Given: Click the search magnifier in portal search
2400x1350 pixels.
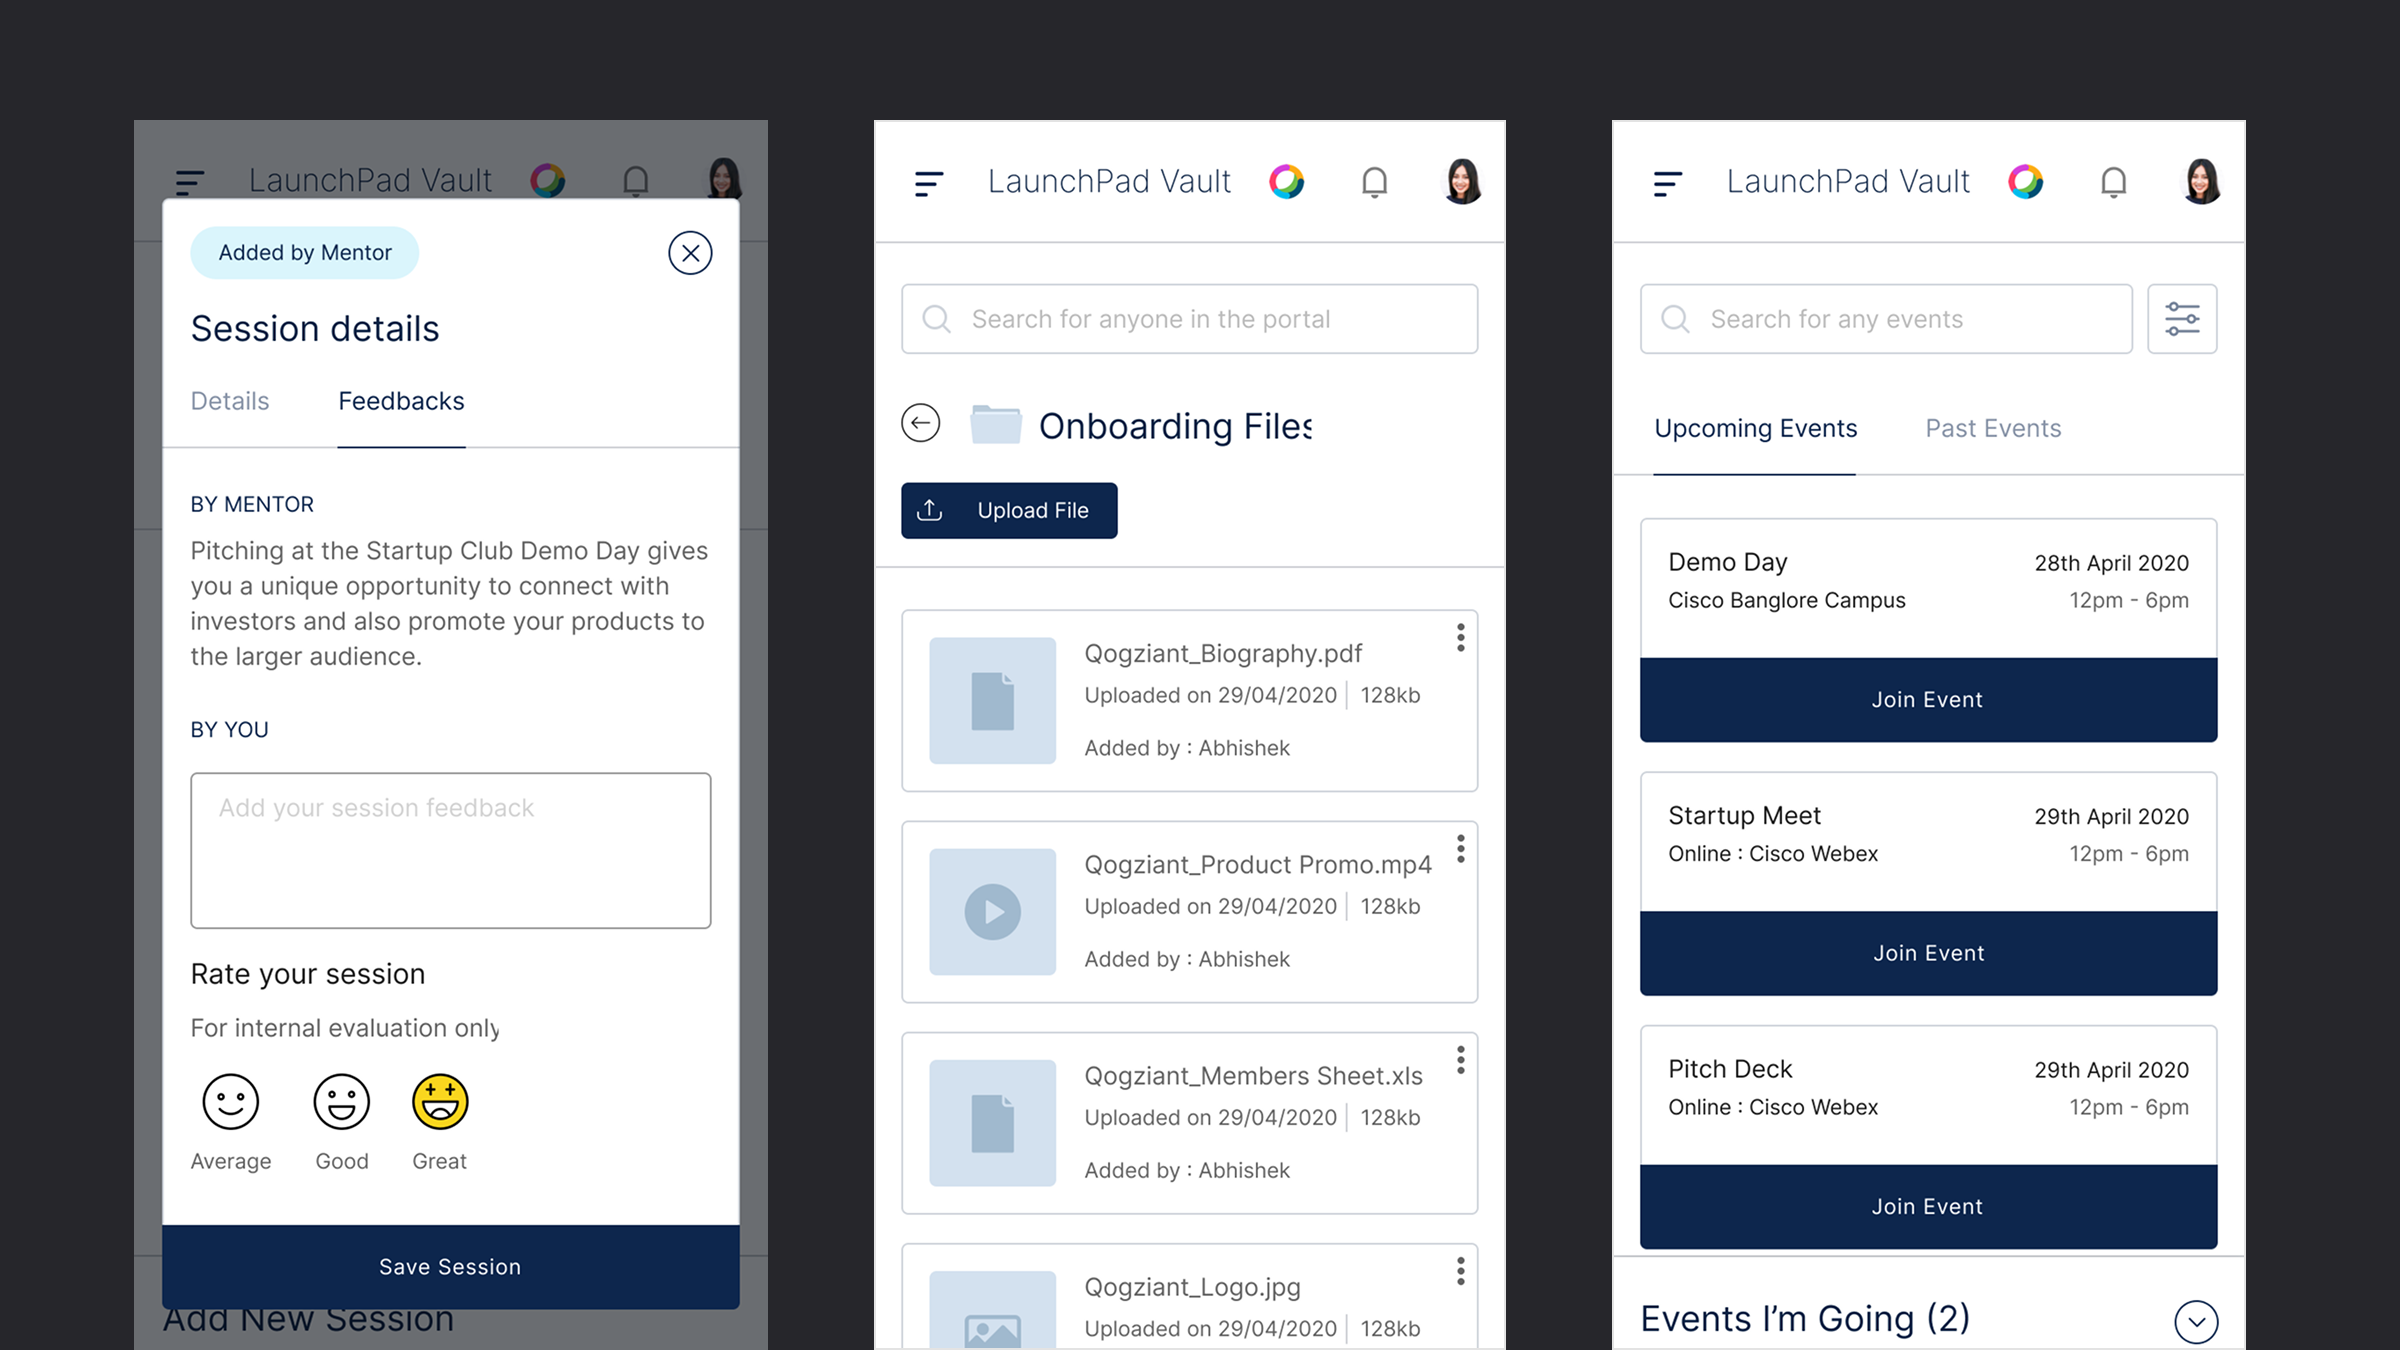Looking at the screenshot, I should coord(937,319).
